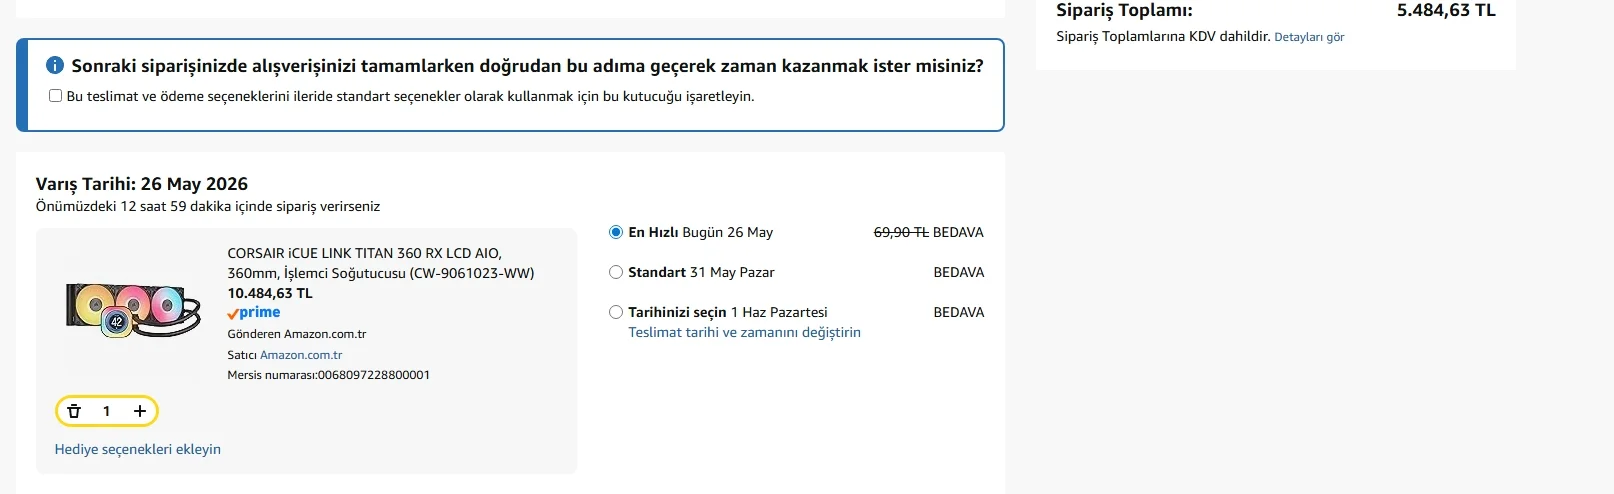This screenshot has width=1614, height=494.
Task: Click the trash icon to remove the item
Action: point(74,411)
